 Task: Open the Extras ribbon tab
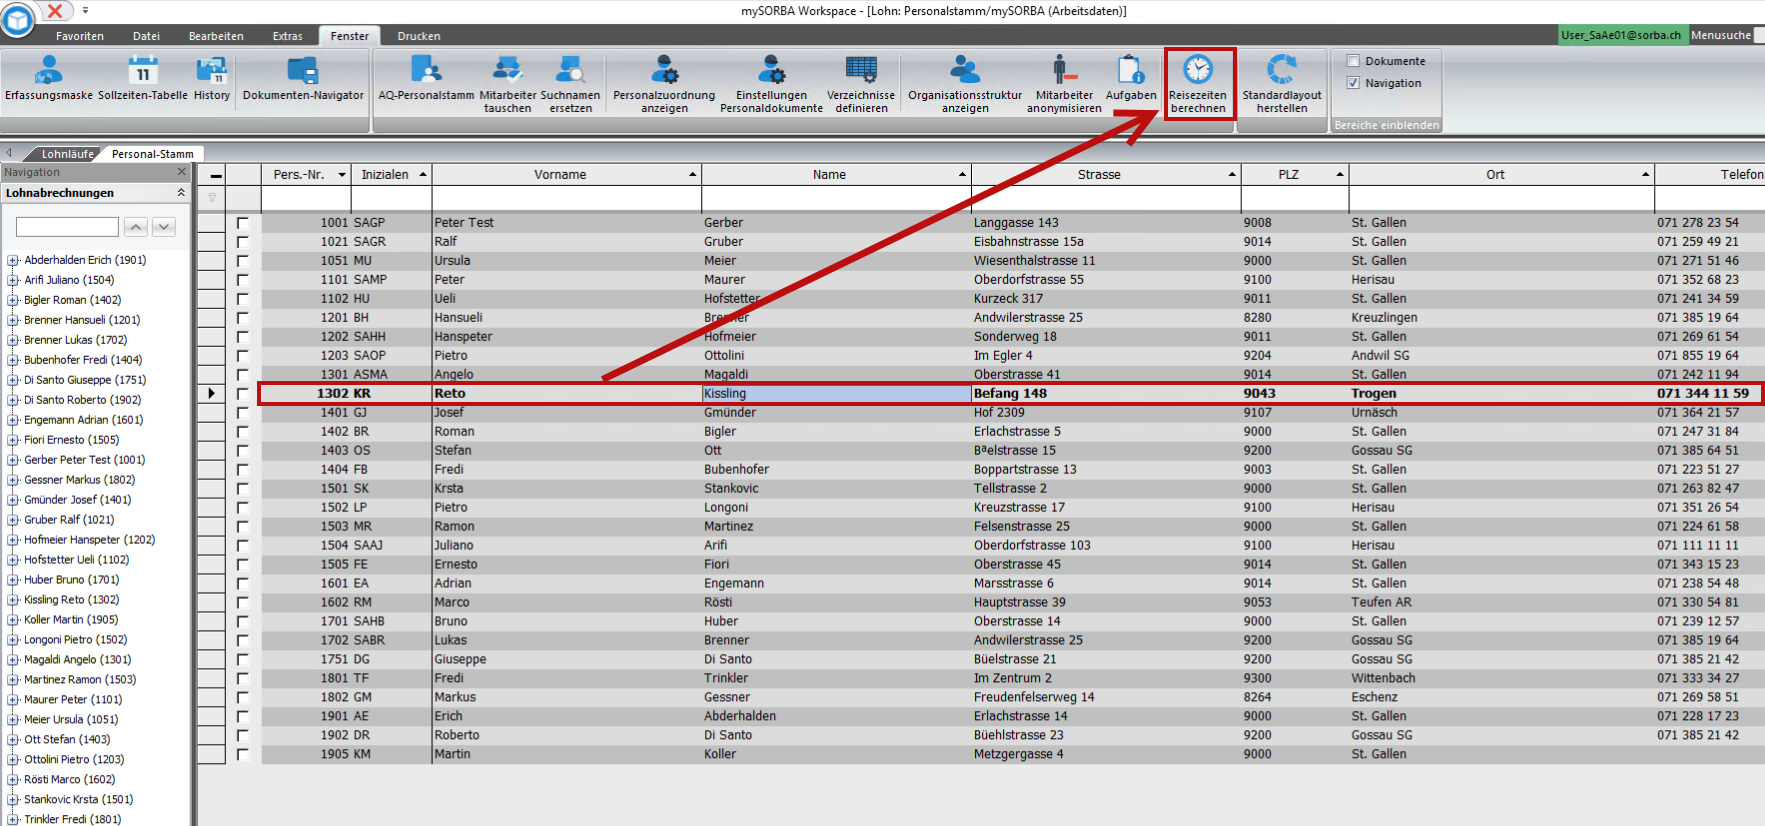288,36
